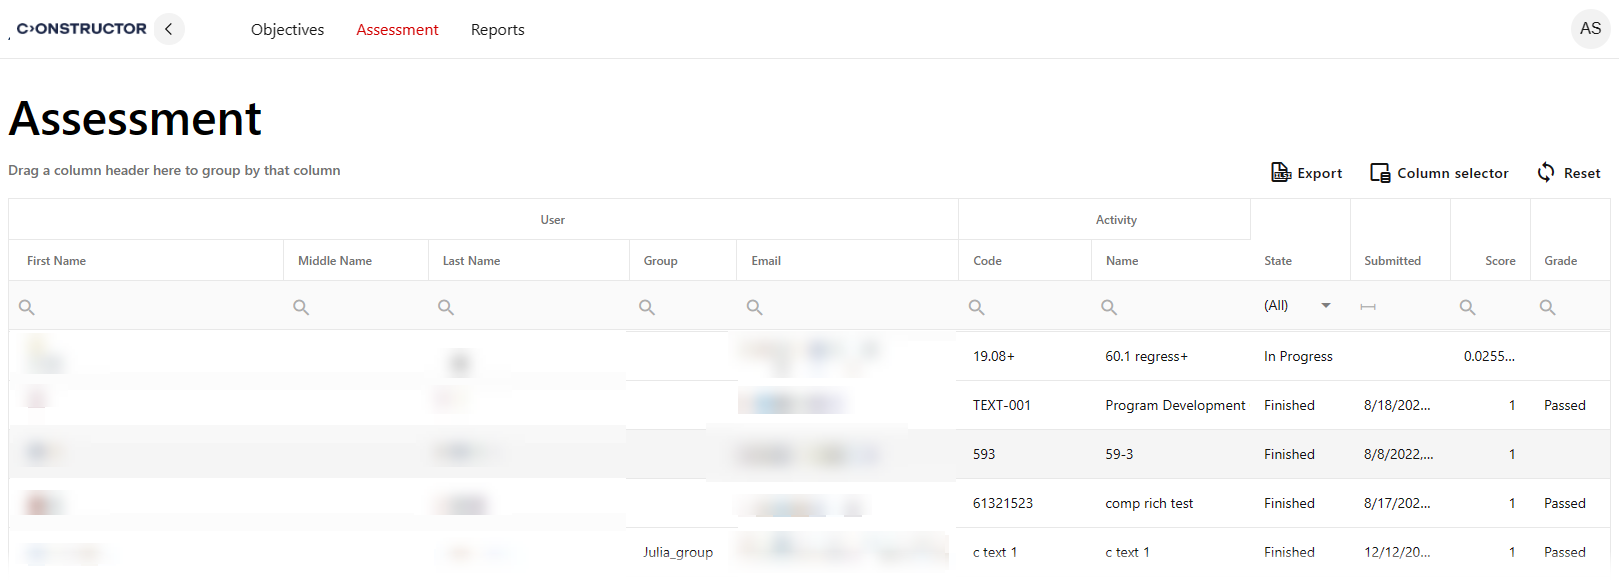The height and width of the screenshot is (581, 1619).
Task: Sort by the Last Name column header
Action: (471, 261)
